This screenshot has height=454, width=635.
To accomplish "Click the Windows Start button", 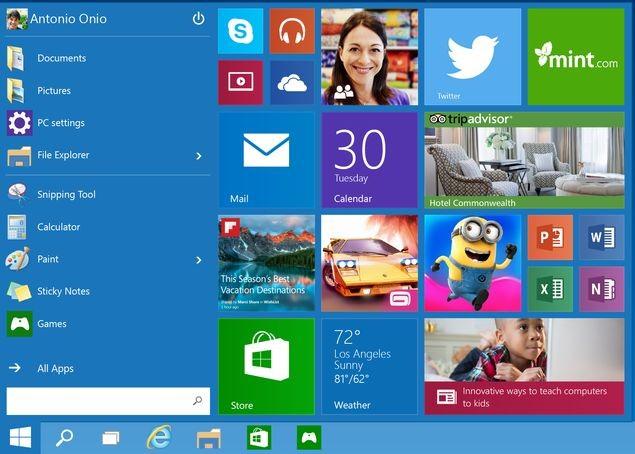I will click(20, 437).
